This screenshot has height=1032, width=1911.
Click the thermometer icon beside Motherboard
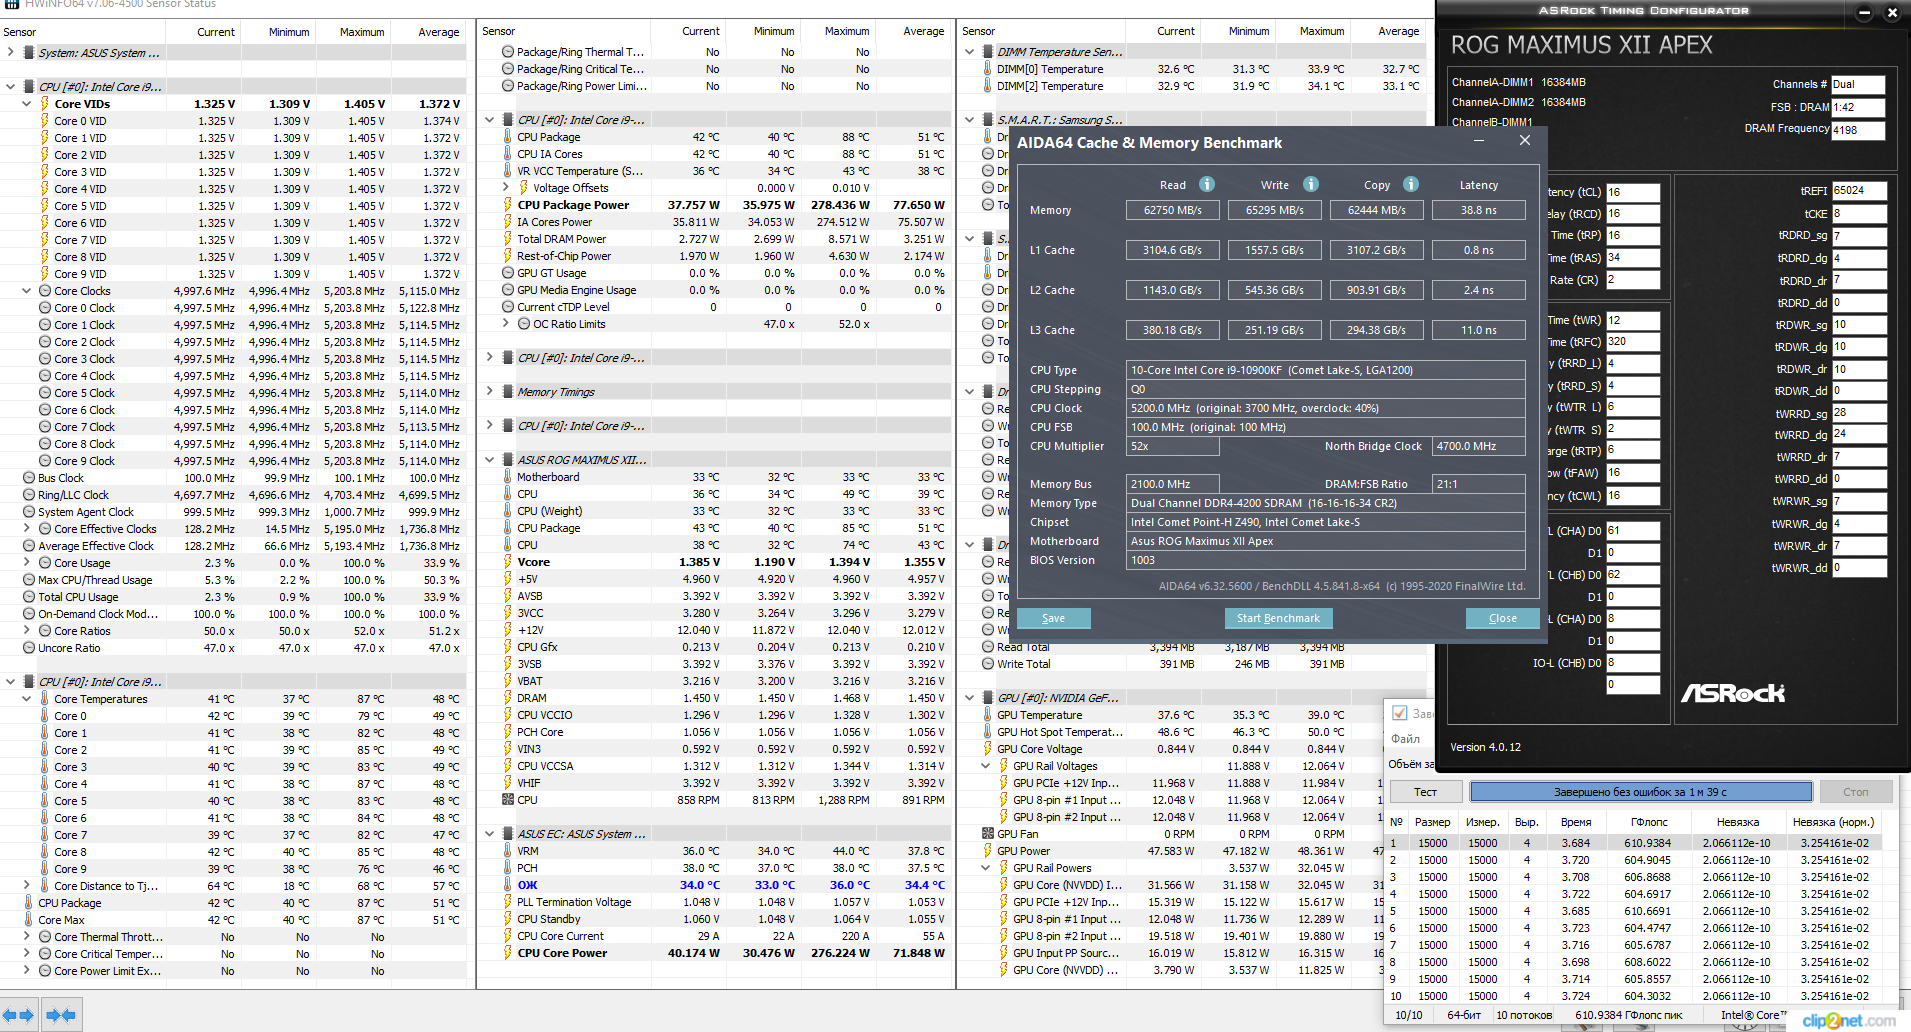pos(508,477)
